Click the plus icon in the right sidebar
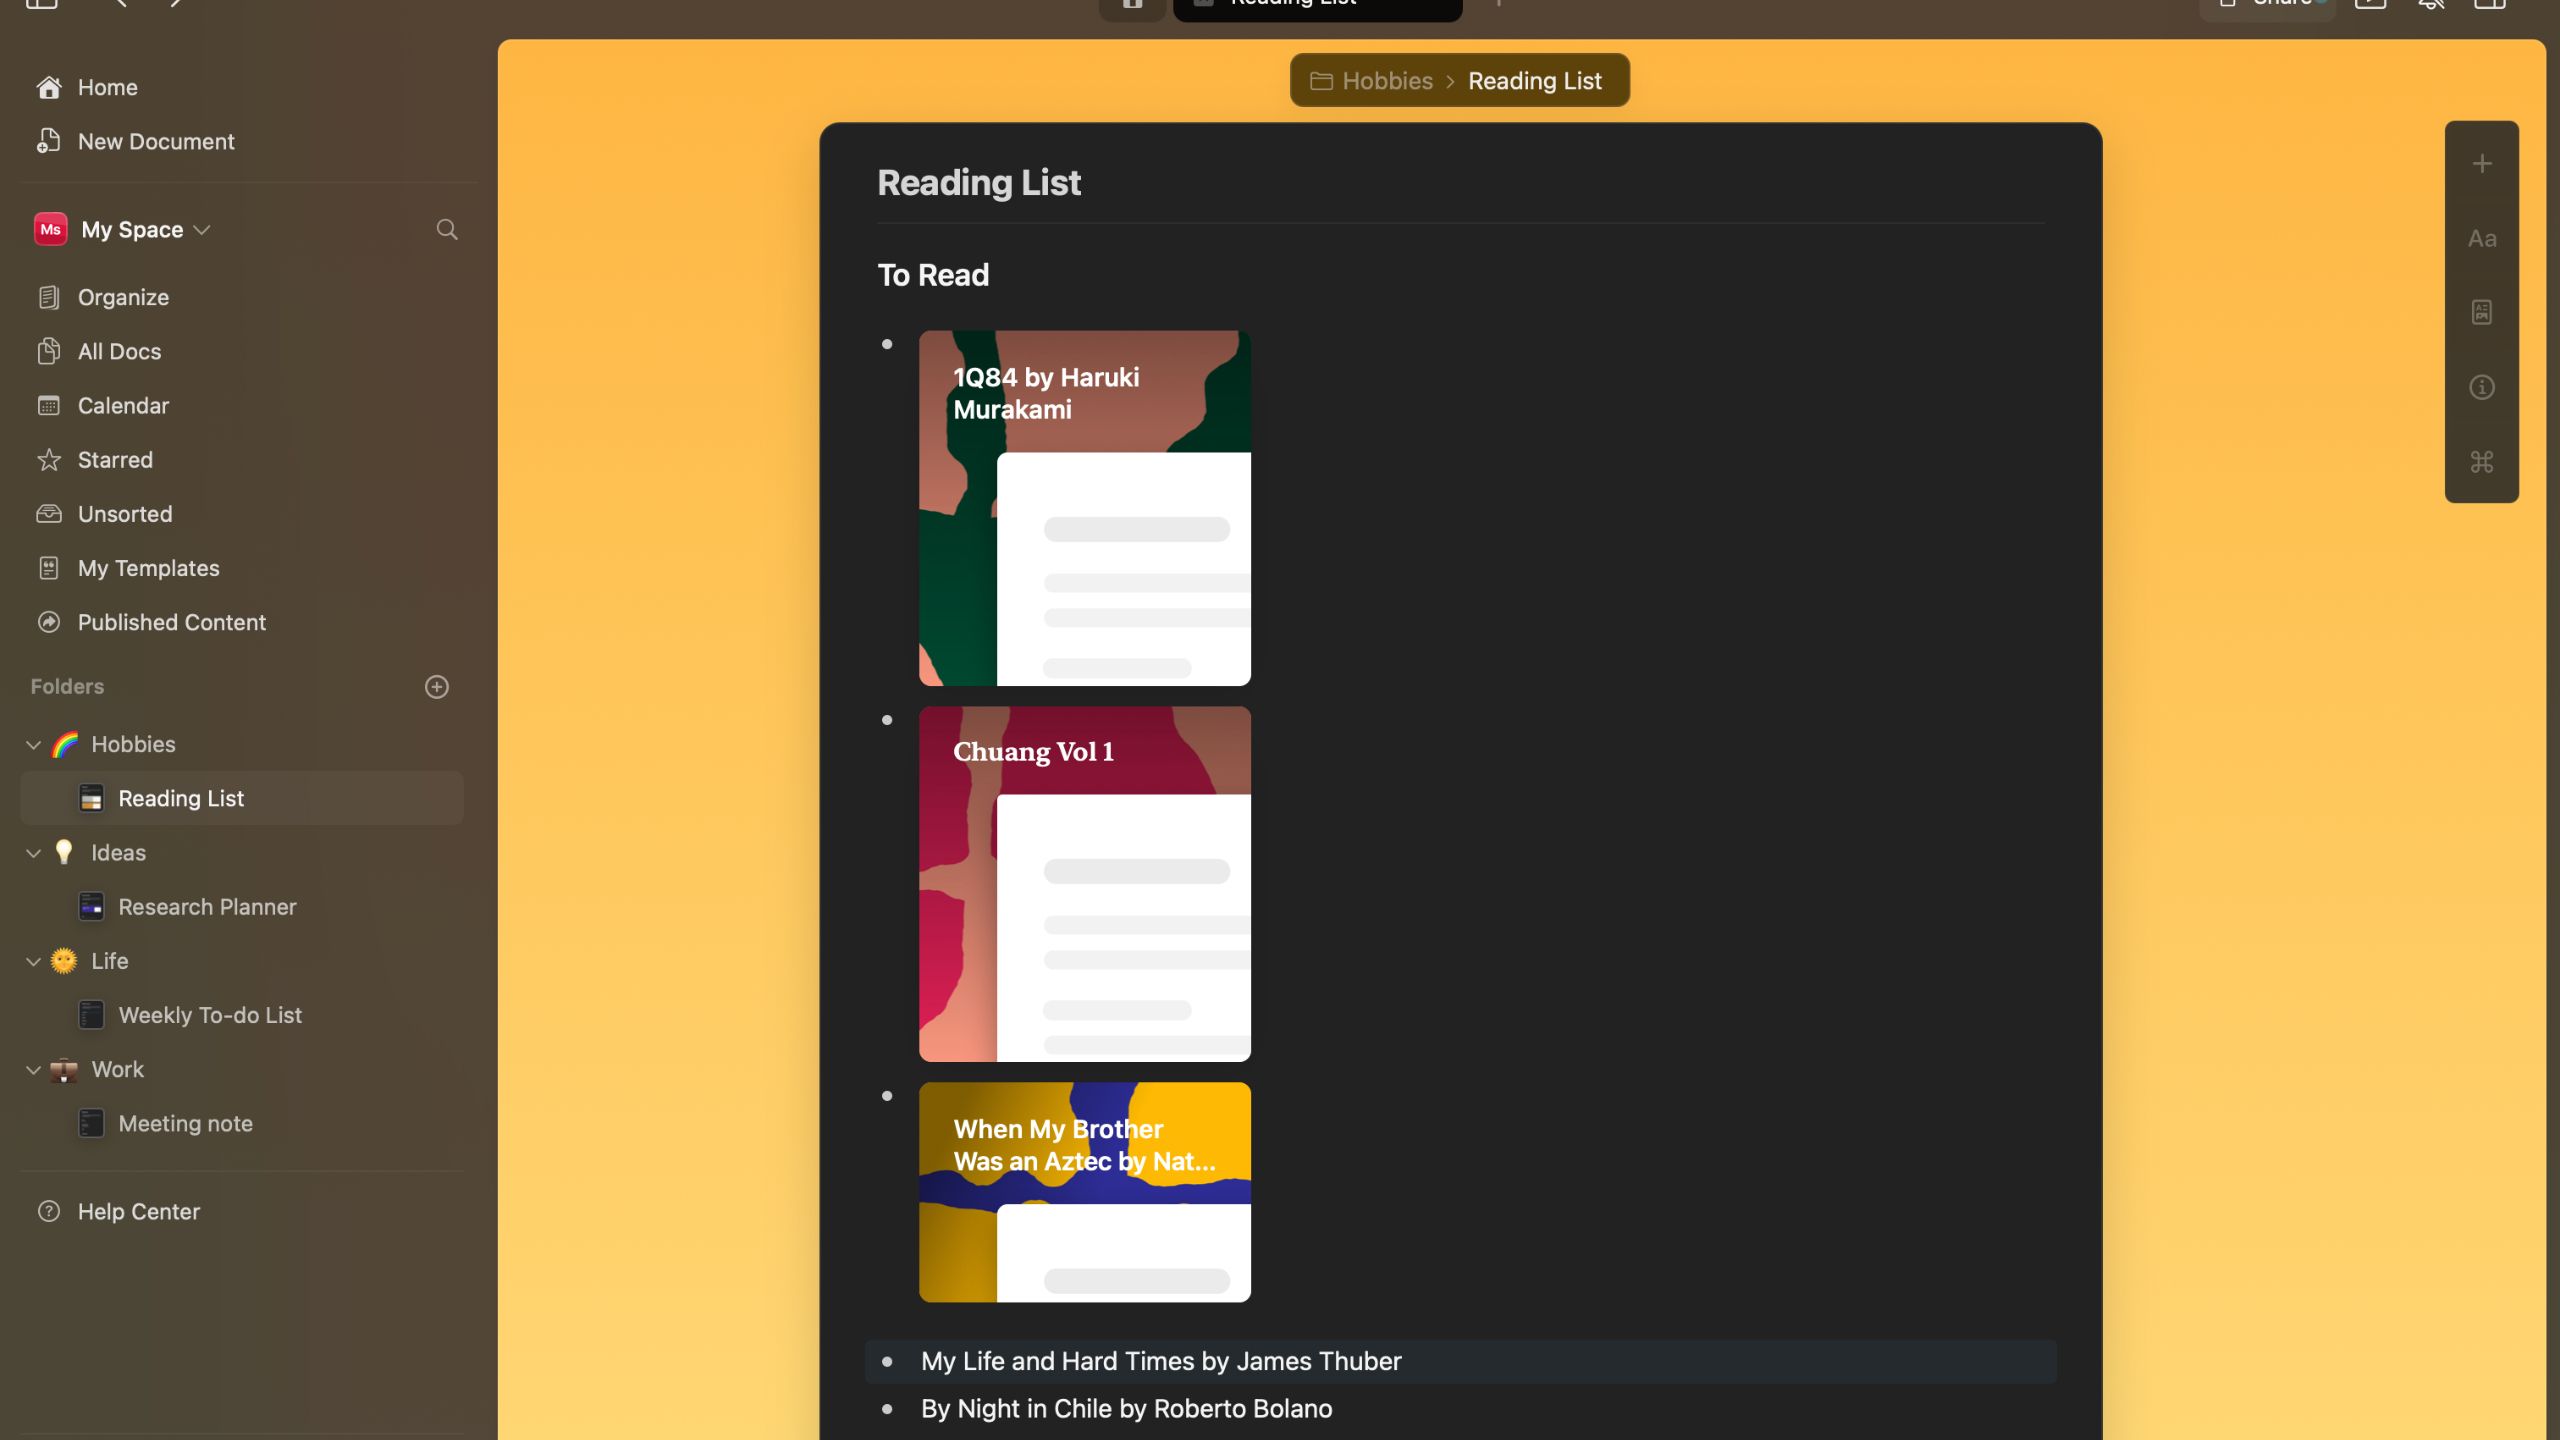This screenshot has width=2560, height=1440. (2482, 163)
